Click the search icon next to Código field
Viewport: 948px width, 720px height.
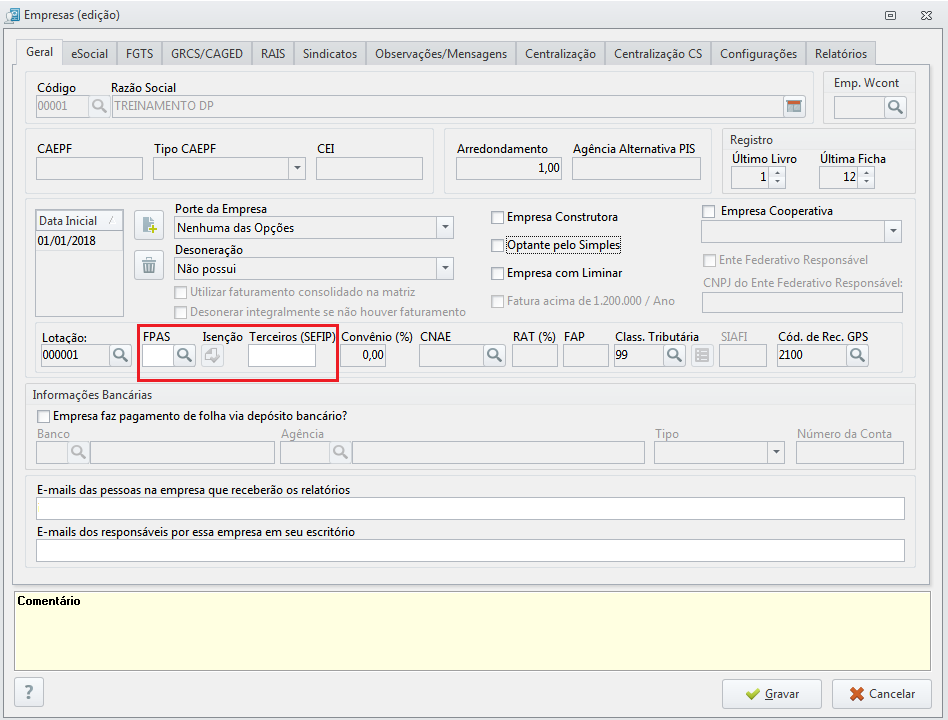coord(99,106)
